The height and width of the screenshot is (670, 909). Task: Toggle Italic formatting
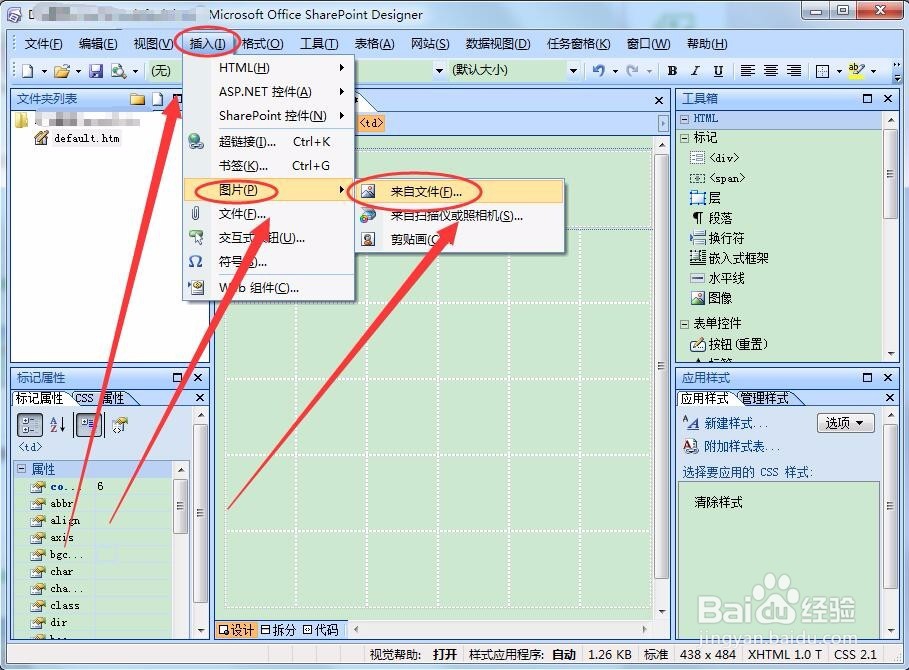point(695,71)
